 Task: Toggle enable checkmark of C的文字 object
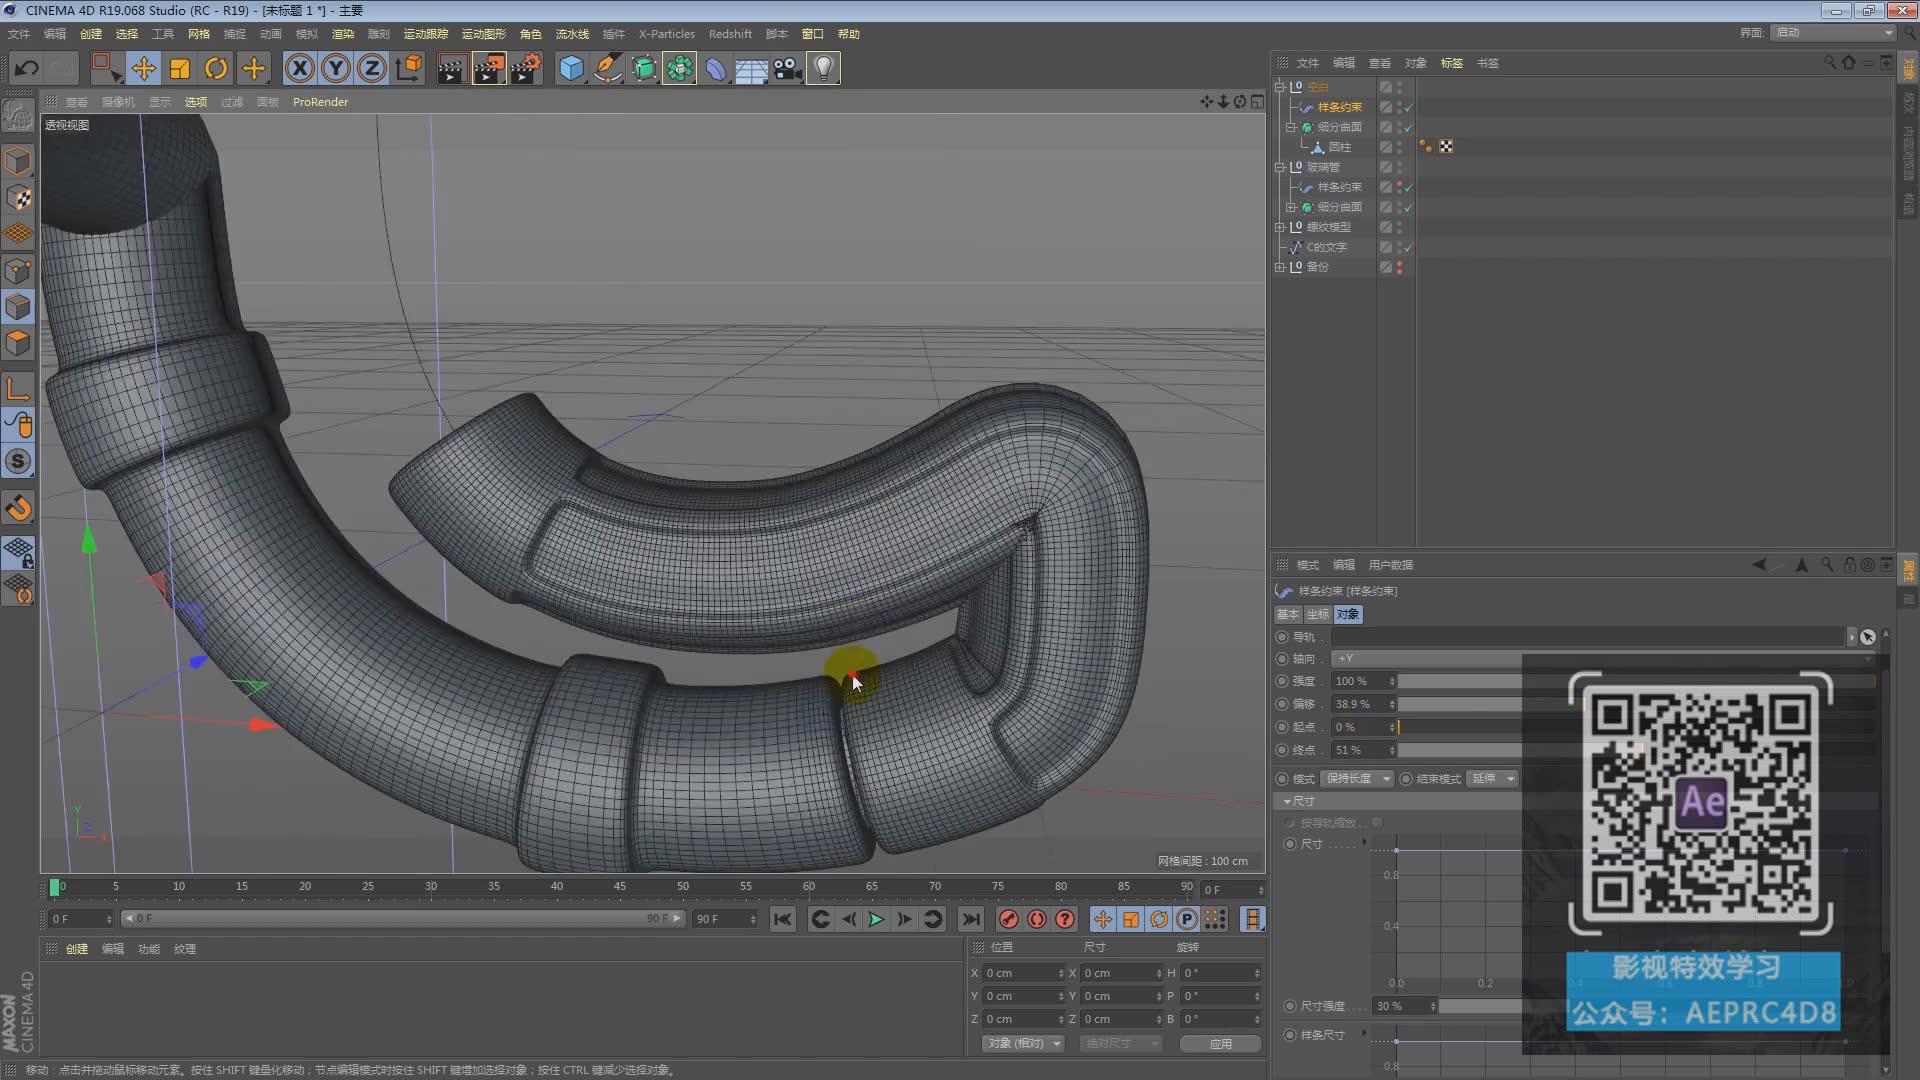point(1409,247)
